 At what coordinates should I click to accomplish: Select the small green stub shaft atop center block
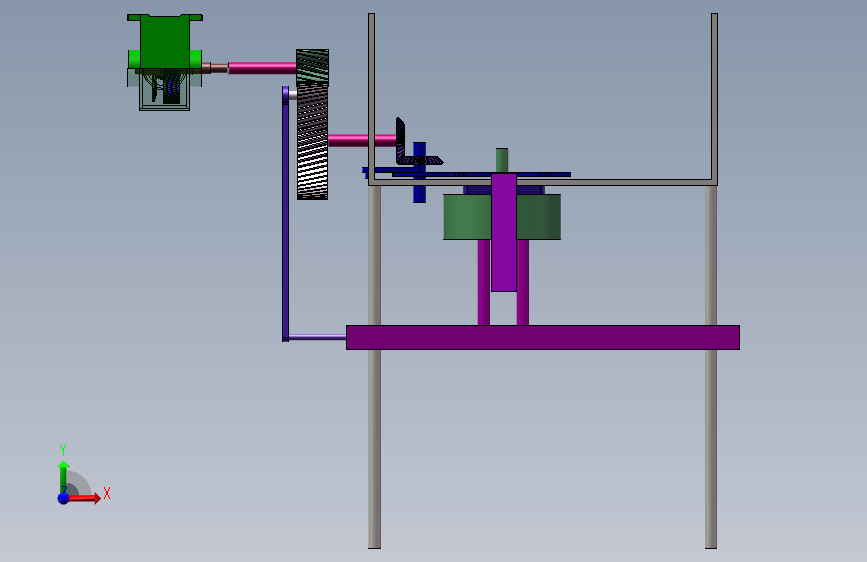tap(502, 160)
